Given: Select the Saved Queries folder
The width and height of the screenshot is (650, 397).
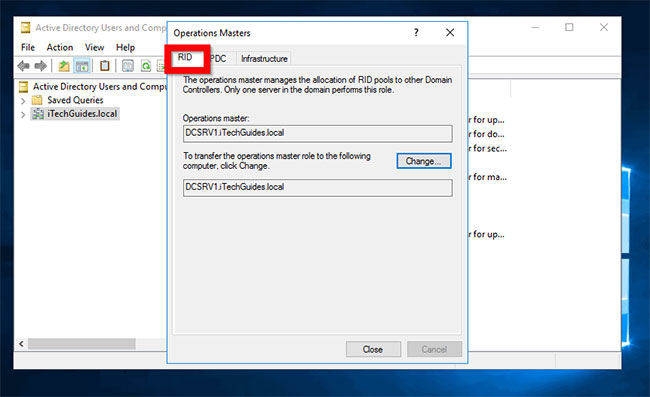Looking at the screenshot, I should 75,100.
